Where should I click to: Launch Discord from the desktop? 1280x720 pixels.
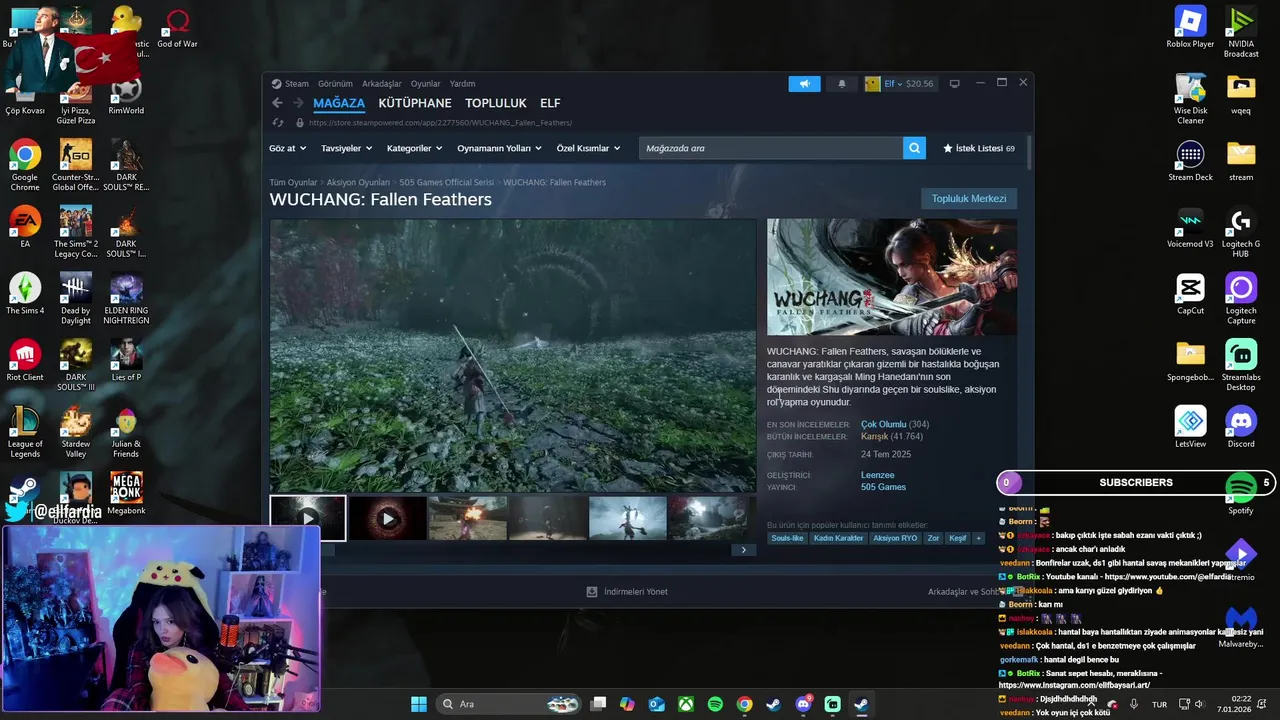click(1241, 428)
